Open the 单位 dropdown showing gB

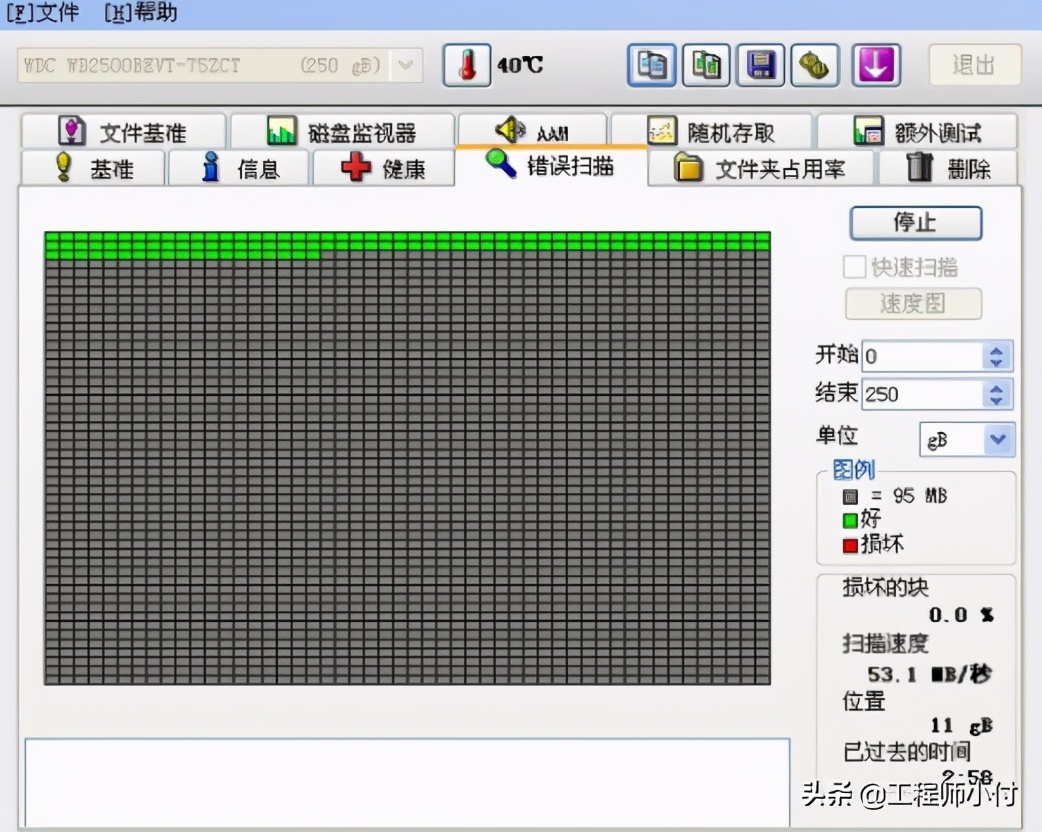(994, 439)
